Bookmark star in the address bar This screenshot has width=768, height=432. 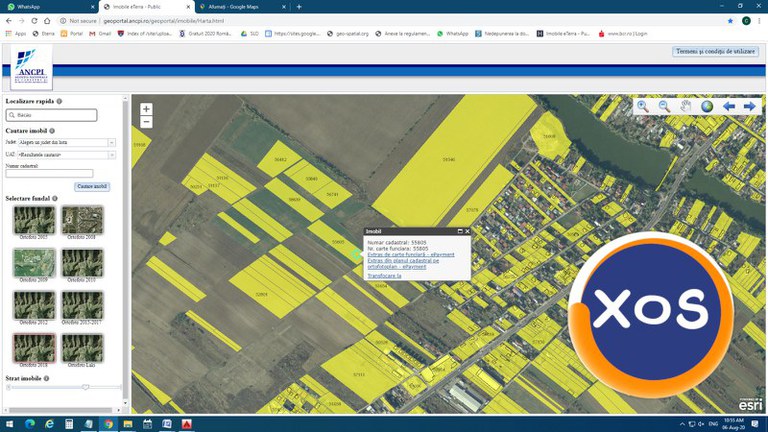click(x=730, y=21)
